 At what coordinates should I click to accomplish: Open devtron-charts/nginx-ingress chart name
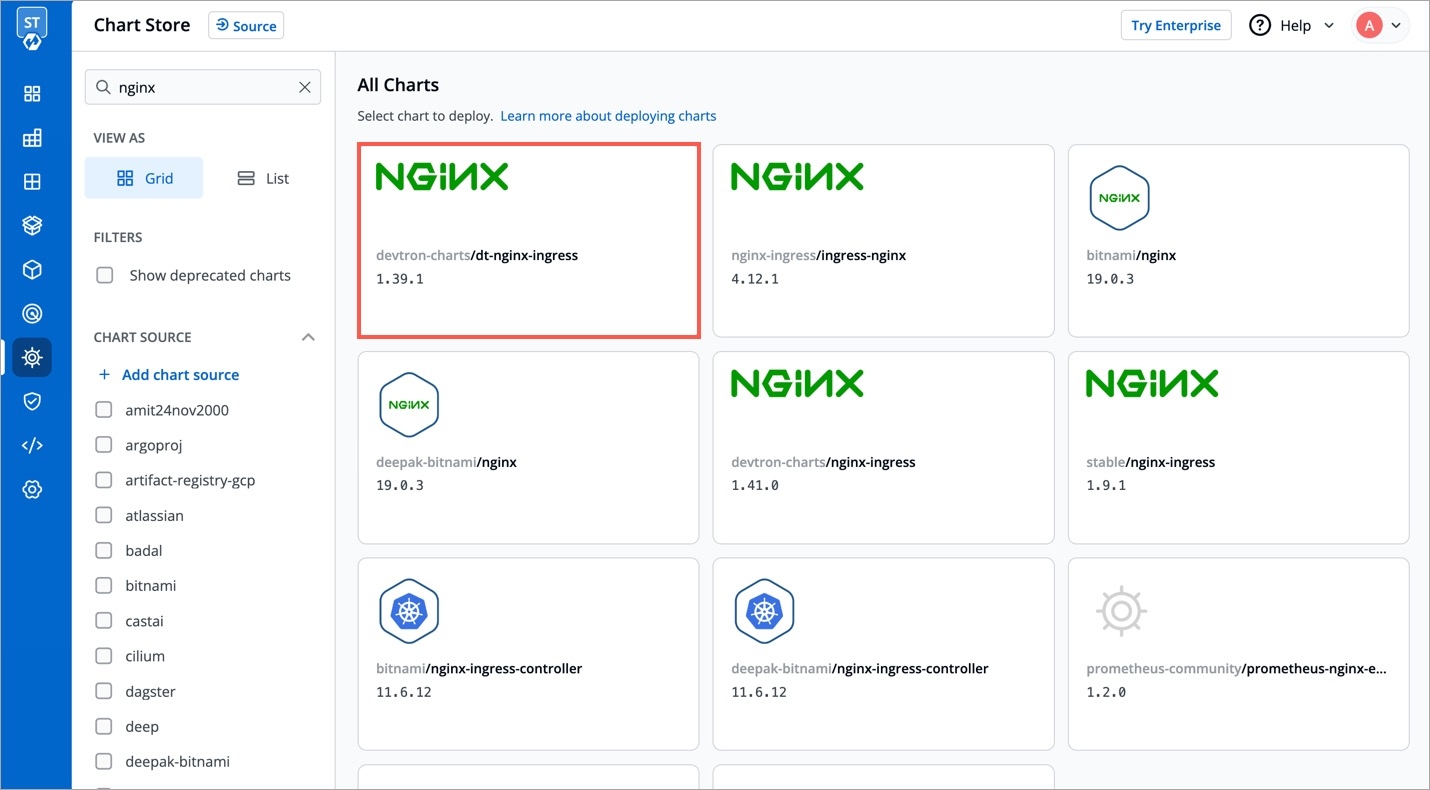point(823,462)
